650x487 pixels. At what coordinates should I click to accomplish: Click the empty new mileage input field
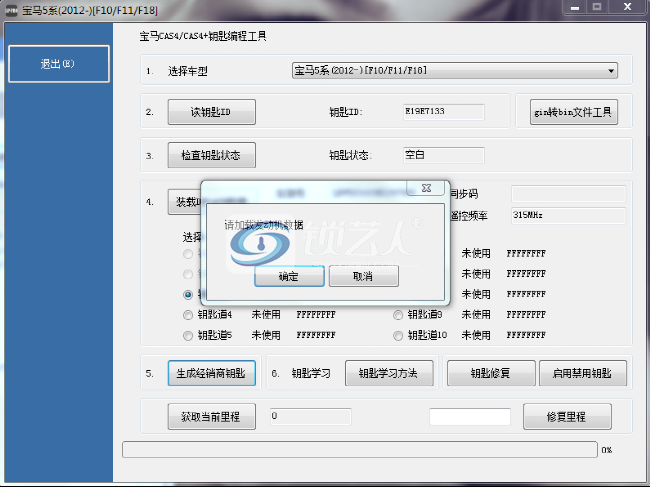click(x=470, y=417)
